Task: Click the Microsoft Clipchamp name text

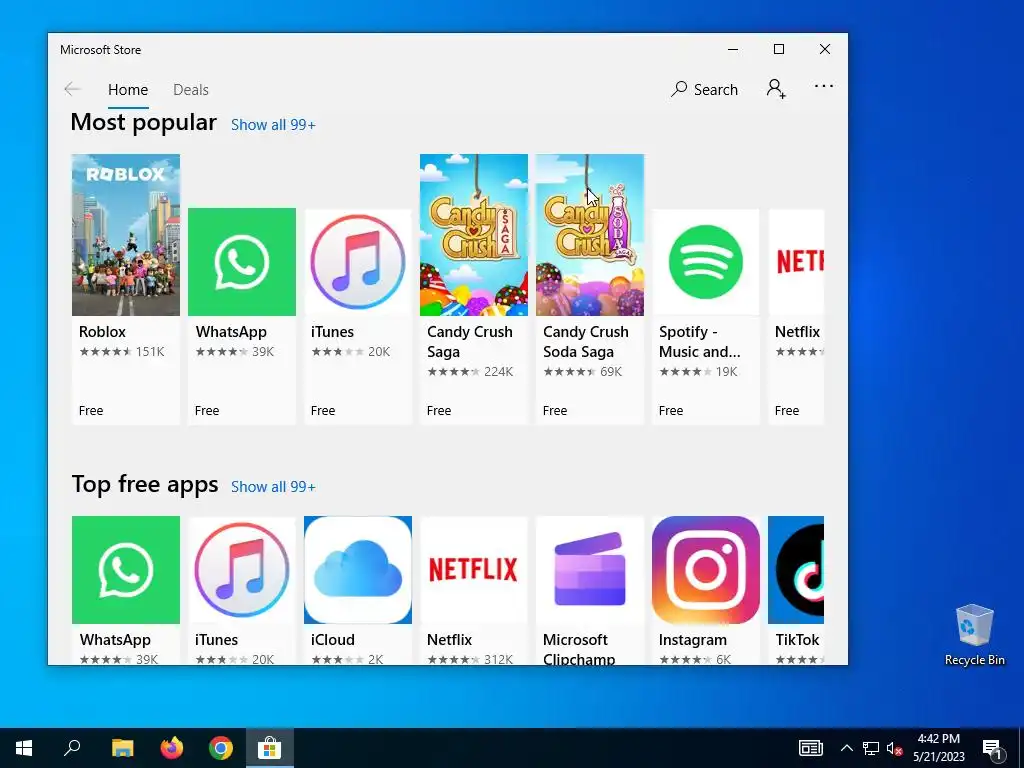Action: [579, 649]
